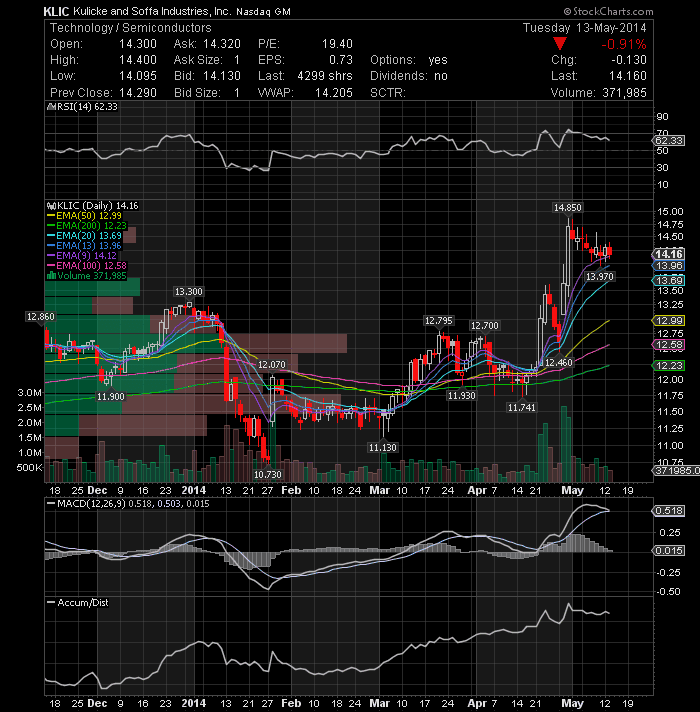
Task: Click the Last price 14.160 in header
Action: pos(628,76)
